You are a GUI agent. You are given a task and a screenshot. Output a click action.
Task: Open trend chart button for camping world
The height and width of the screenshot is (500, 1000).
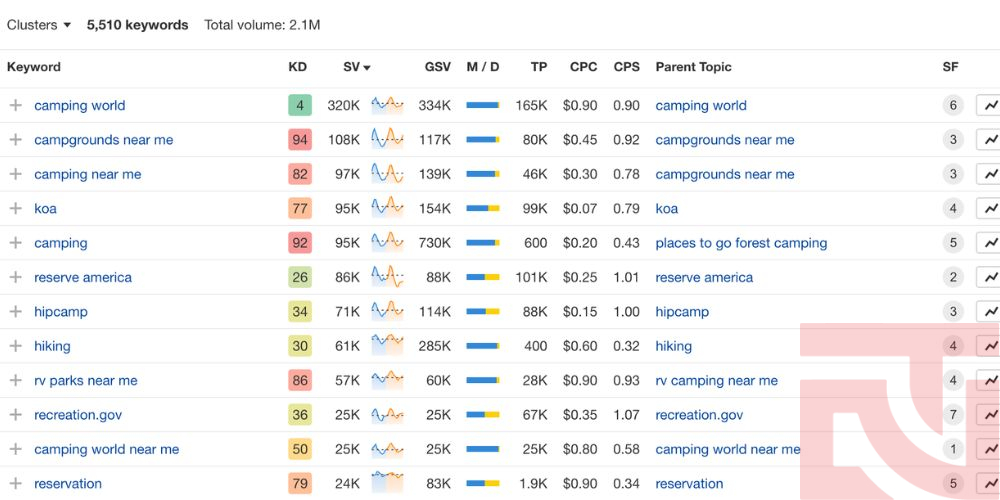coord(989,105)
